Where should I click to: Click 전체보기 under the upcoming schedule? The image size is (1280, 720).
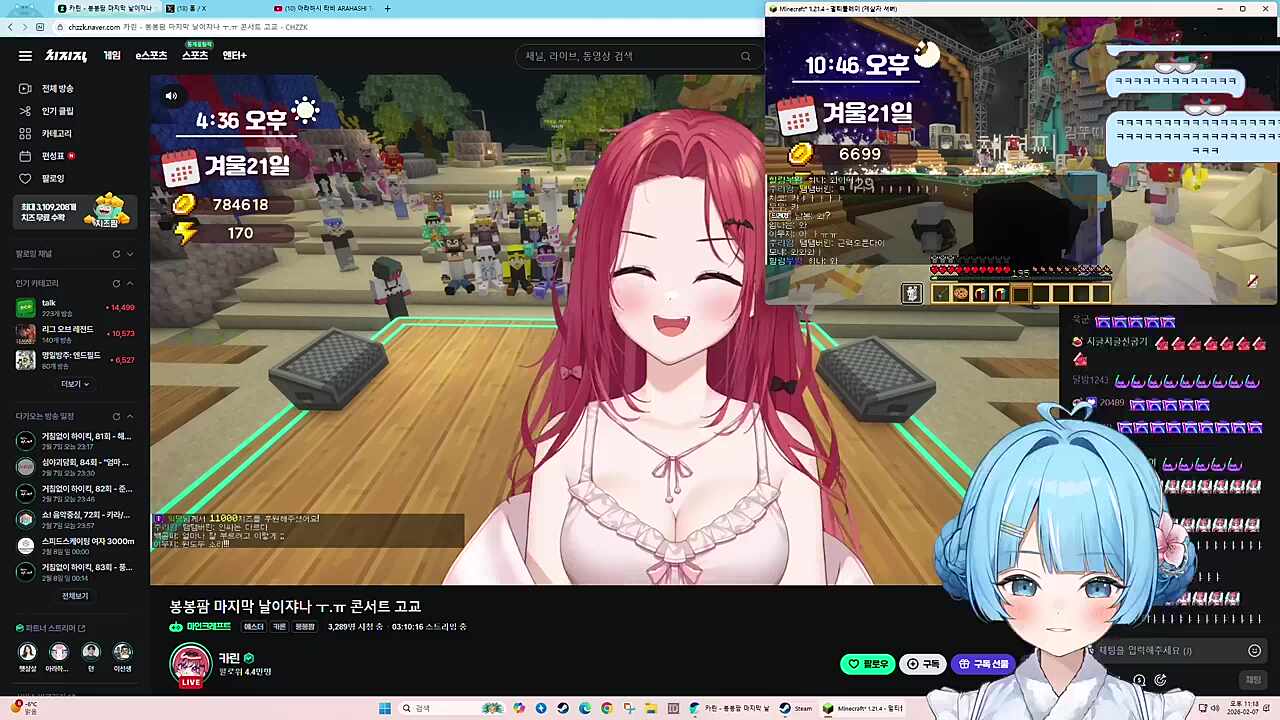75,596
